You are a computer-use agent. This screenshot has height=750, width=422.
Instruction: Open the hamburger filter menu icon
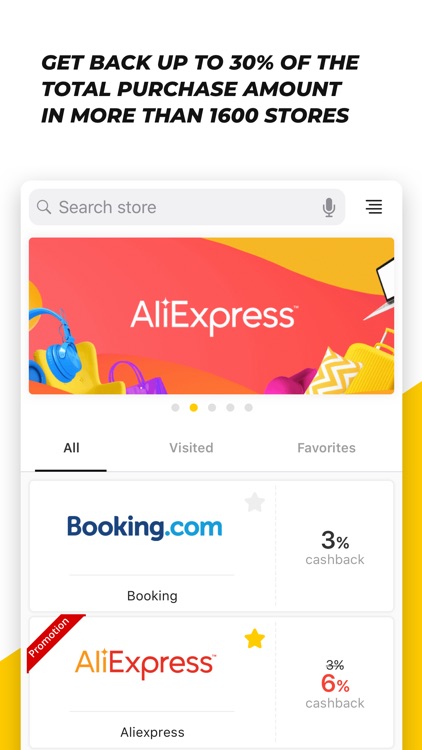(x=374, y=207)
